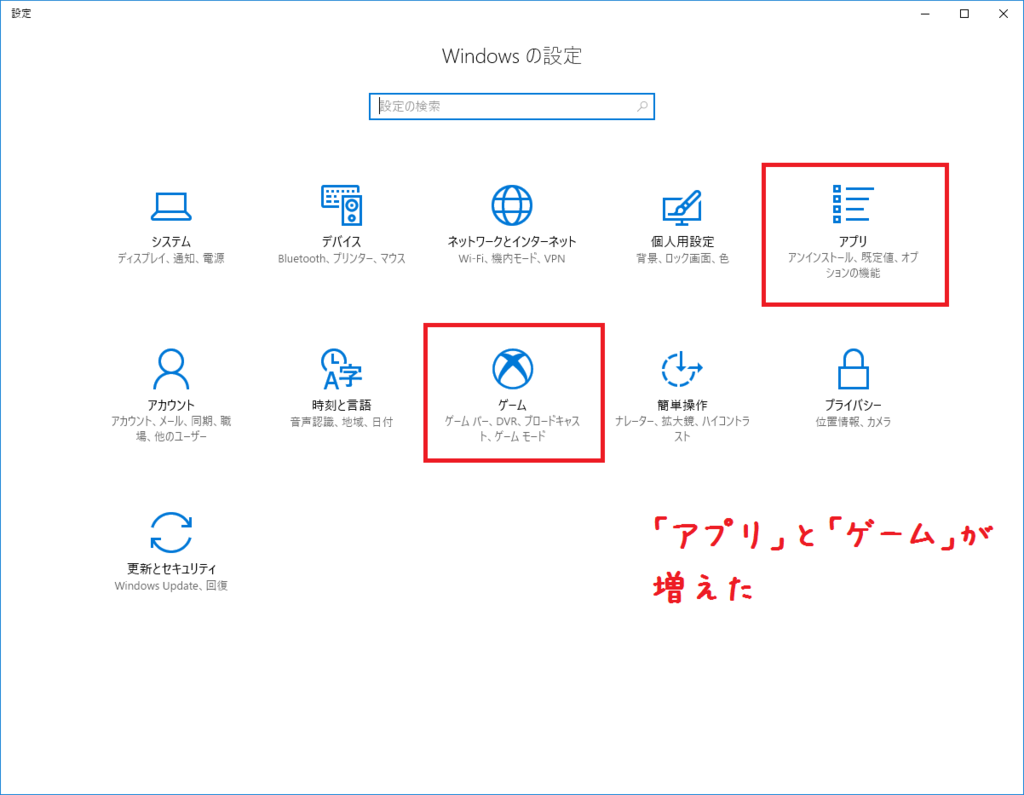Viewport: 1024px width, 795px height.
Task: Focus the 設定の検索 search field
Action: (512, 106)
